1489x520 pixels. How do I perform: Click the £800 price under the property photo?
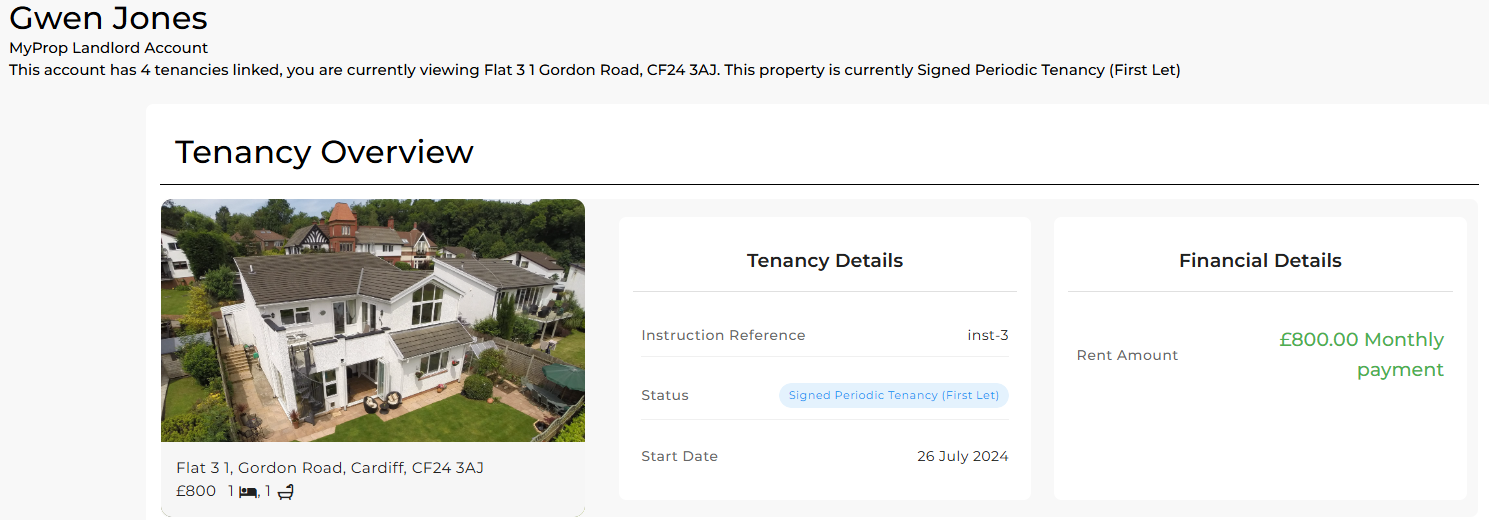tap(196, 491)
